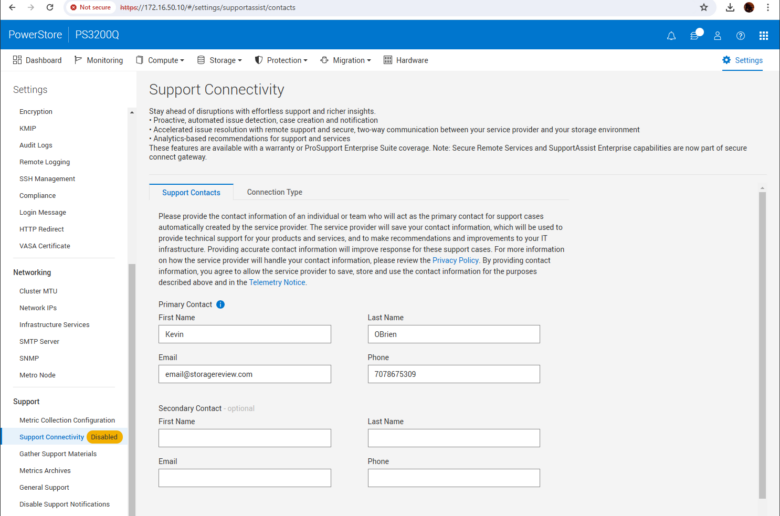
Task: Click the PowerStore logo text
Action: [35, 35]
